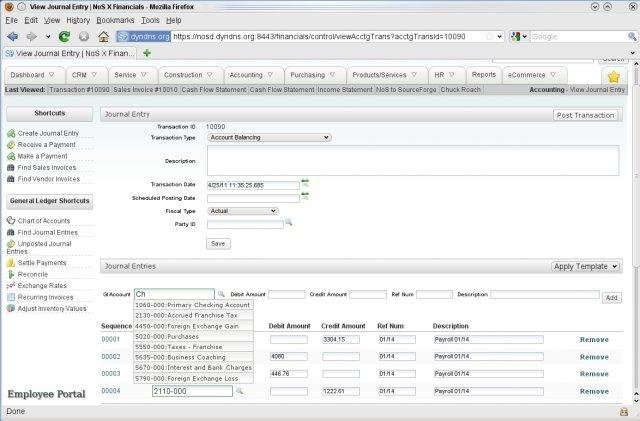Viewport: 640px width, 421px height.
Task: Select '1060-000: Primary Checking Account' suggestion
Action: (192, 305)
